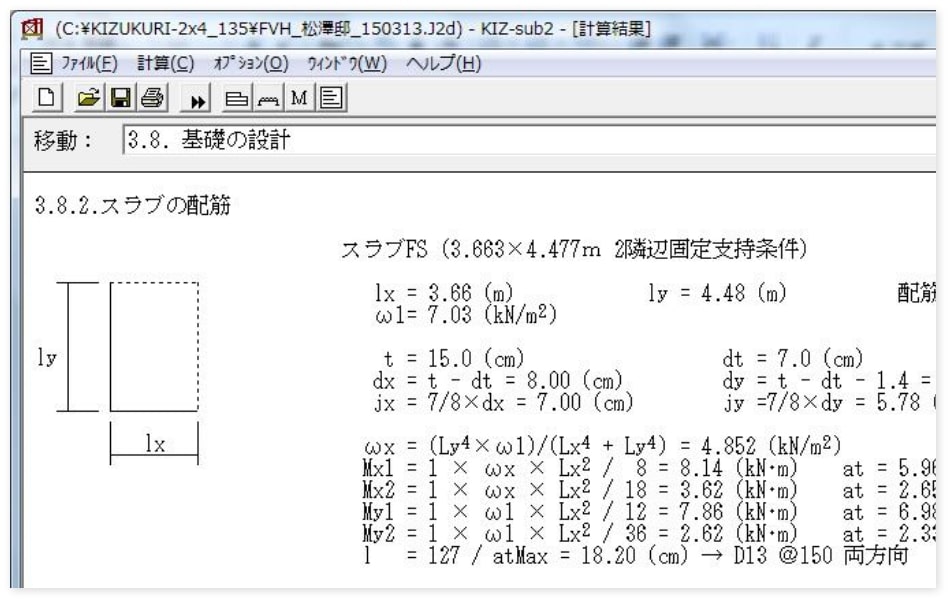950x602 pixels.
Task: Open the ウィンドウ(W) menu
Action: click(346, 65)
